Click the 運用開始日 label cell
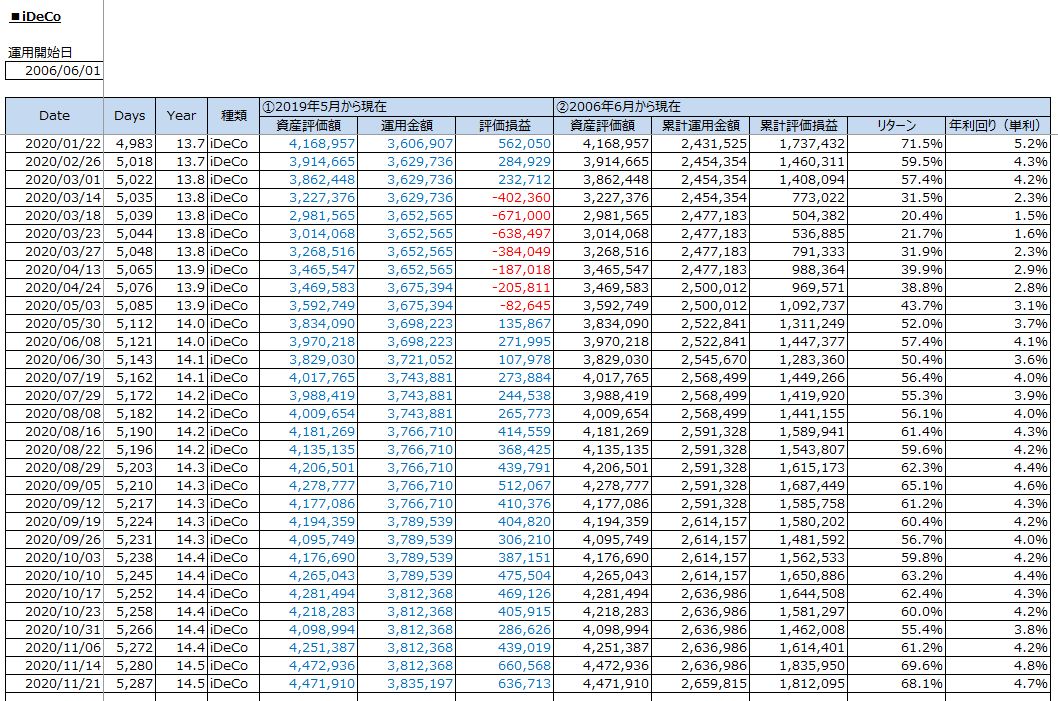Image resolution: width=1058 pixels, height=701 pixels. coord(40,53)
